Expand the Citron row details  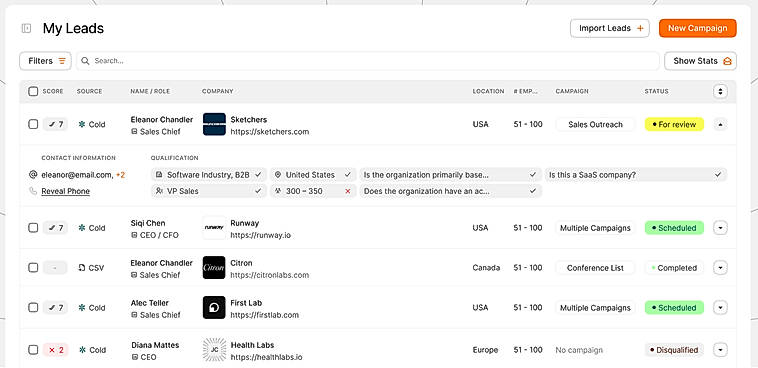pyautogui.click(x=720, y=268)
